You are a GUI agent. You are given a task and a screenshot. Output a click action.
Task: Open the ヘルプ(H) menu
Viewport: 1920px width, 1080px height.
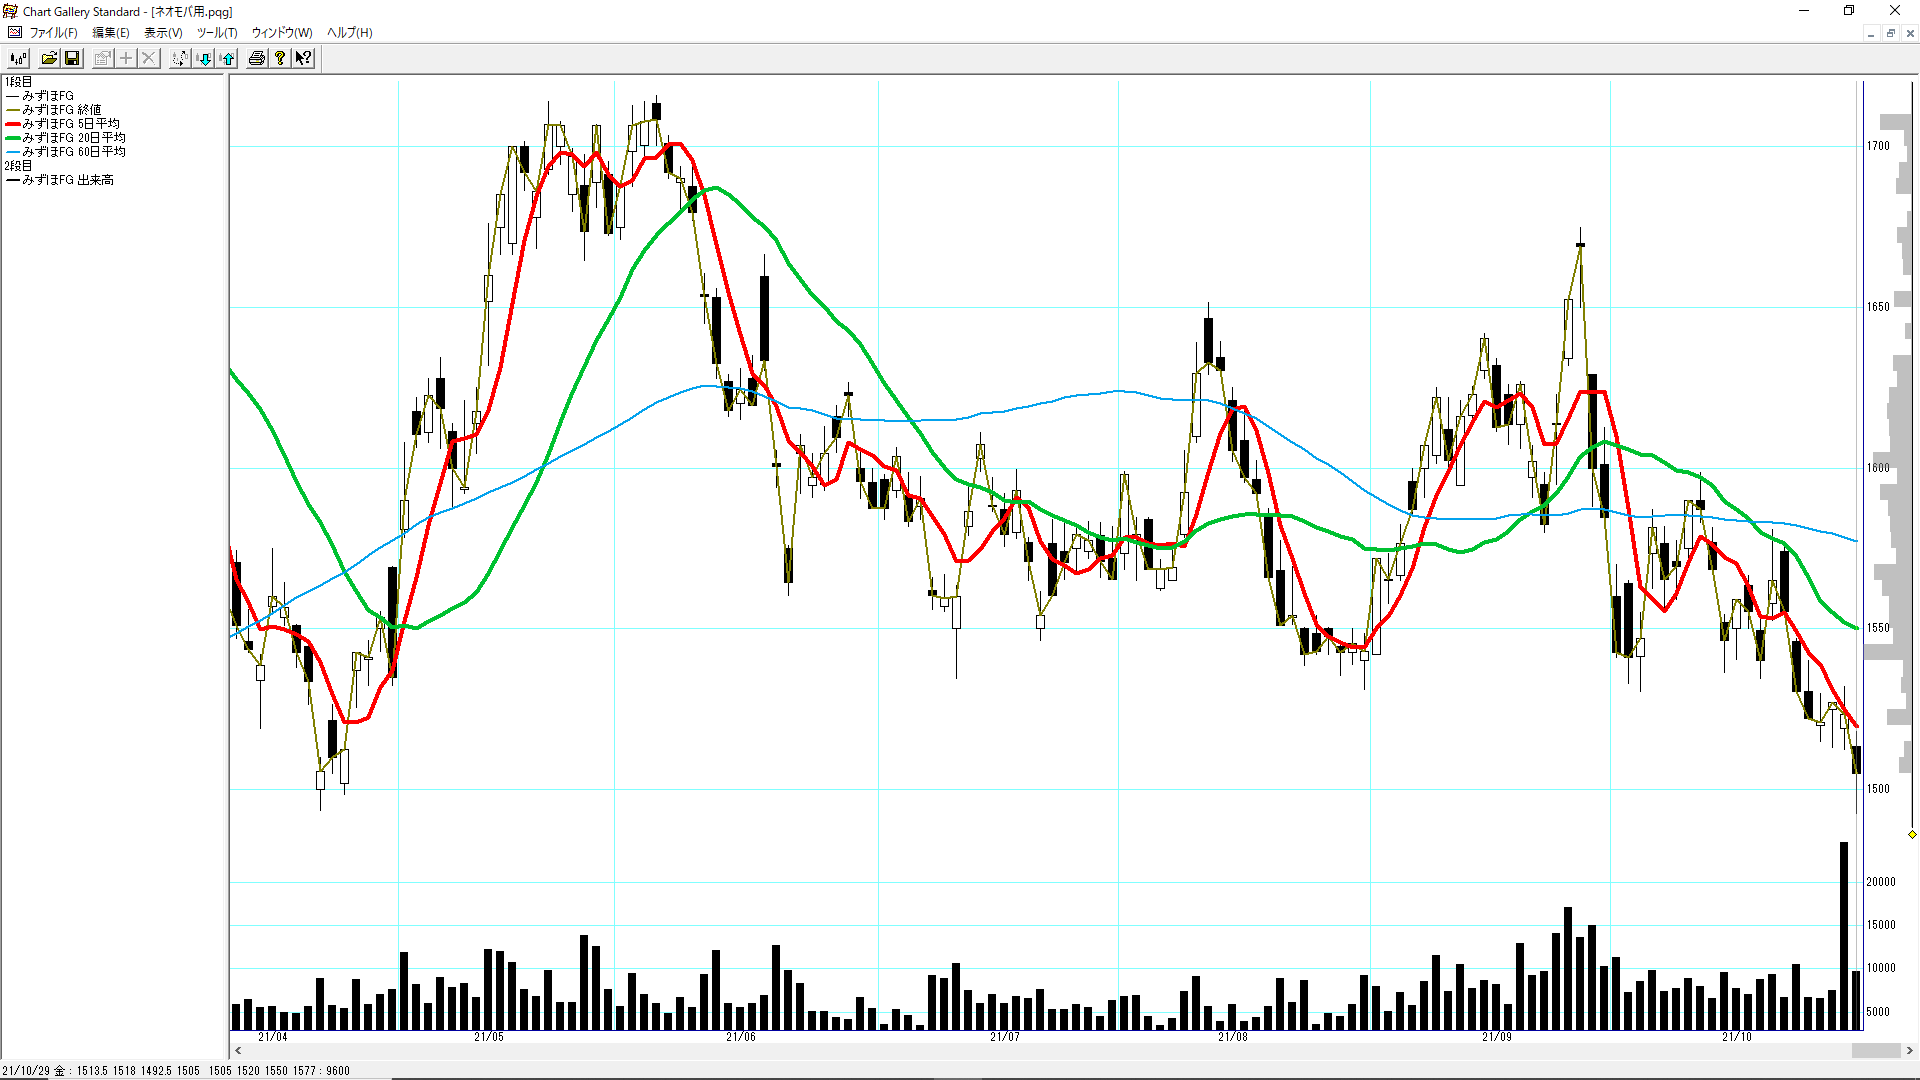coord(349,32)
